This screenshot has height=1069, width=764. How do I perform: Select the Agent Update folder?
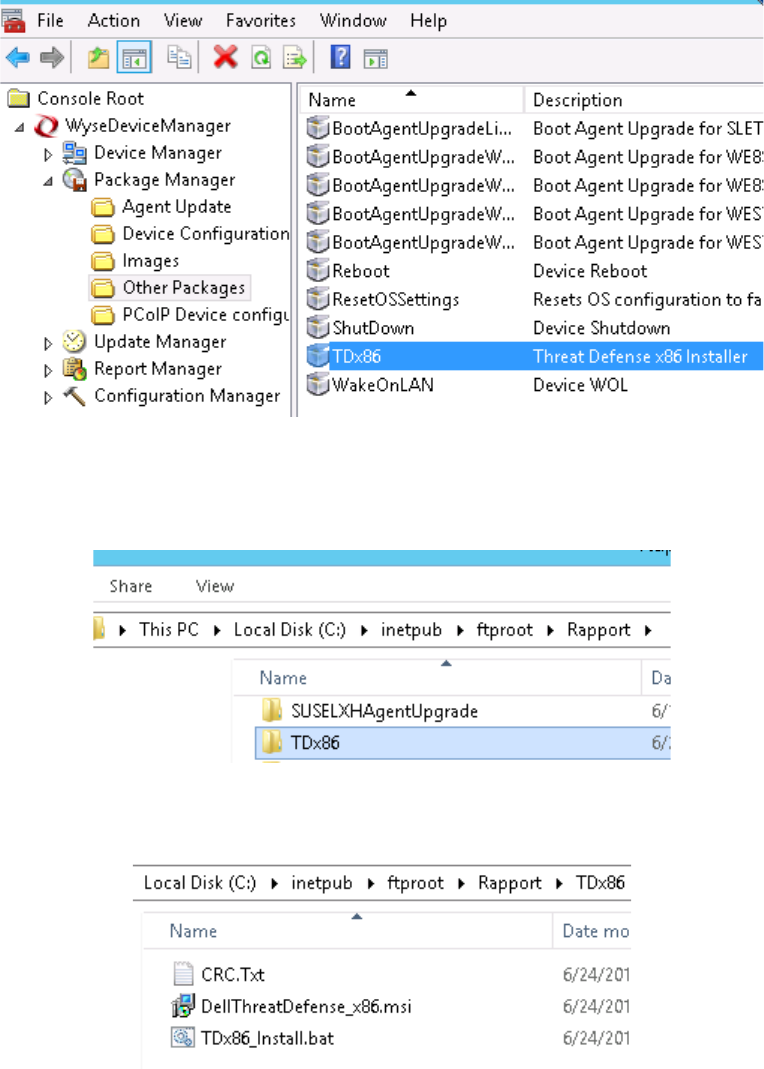pyautogui.click(x=162, y=207)
